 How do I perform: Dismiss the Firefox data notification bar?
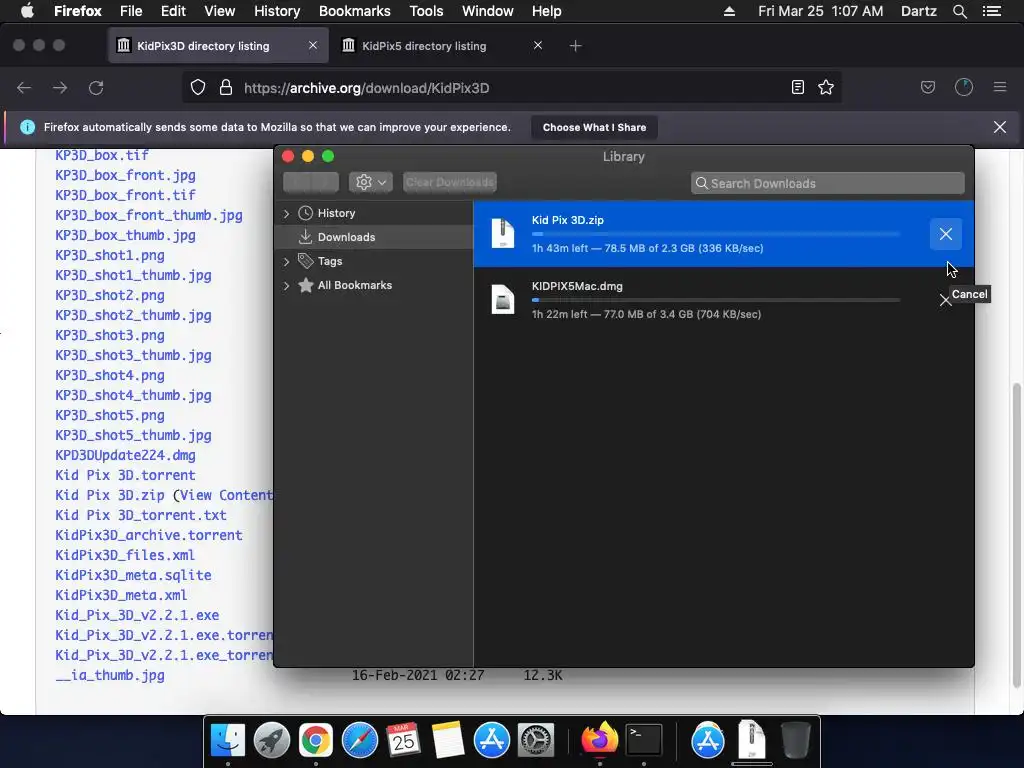pos(1000,127)
